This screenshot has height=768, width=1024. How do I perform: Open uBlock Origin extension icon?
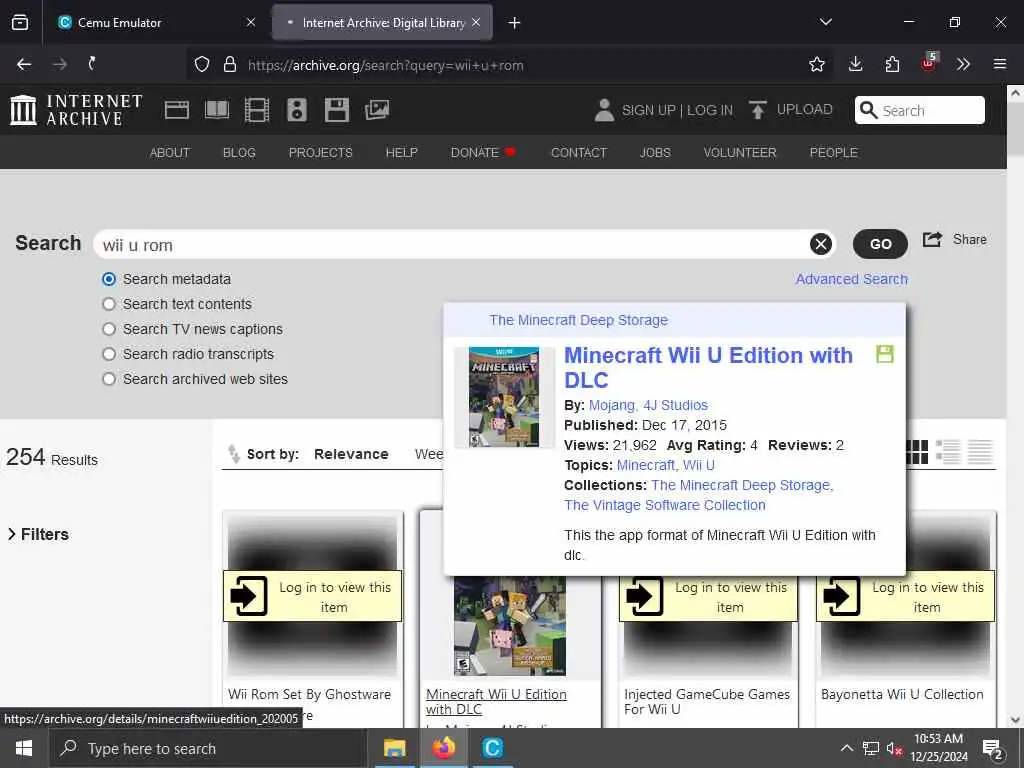pos(929,63)
